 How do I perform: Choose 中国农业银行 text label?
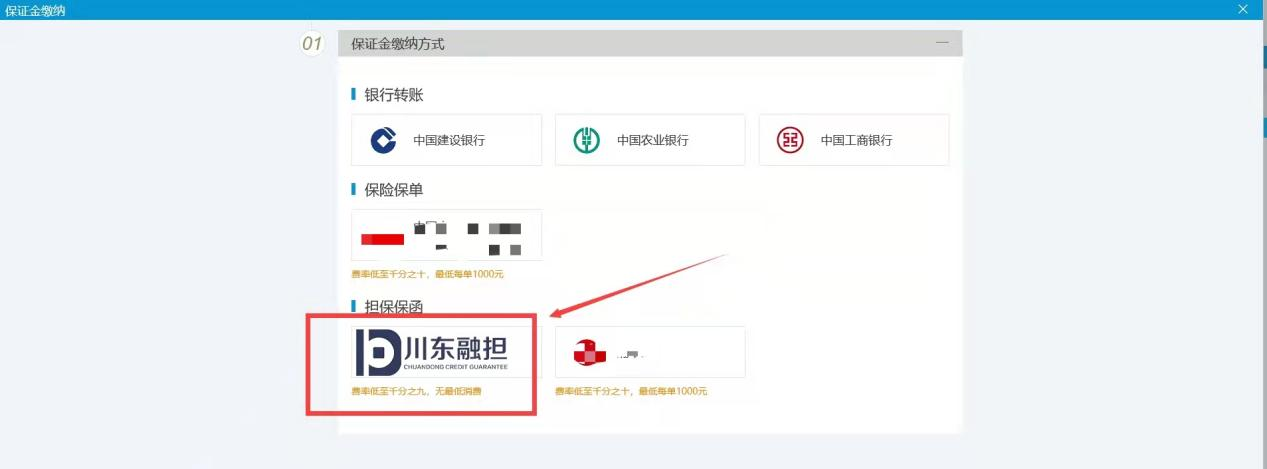click(652, 140)
